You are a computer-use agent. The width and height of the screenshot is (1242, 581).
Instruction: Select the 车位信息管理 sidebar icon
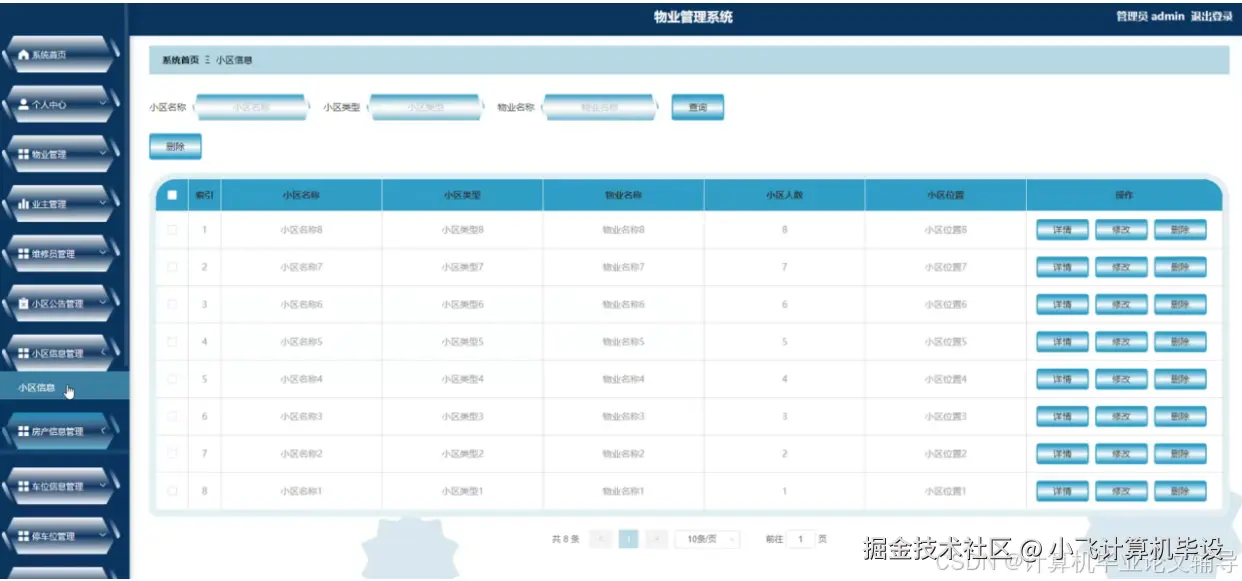(24, 484)
